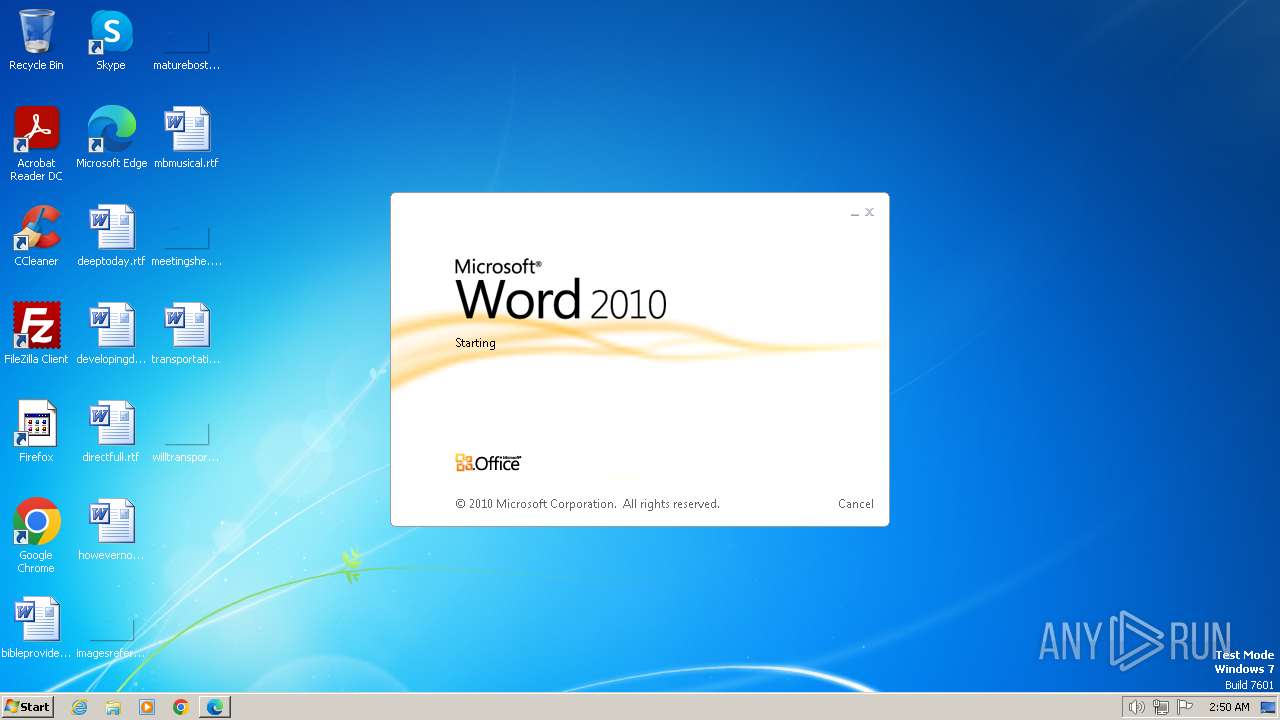This screenshot has width=1280, height=720.
Task: Select the mbmusical.rtf document icon
Action: pos(186,138)
